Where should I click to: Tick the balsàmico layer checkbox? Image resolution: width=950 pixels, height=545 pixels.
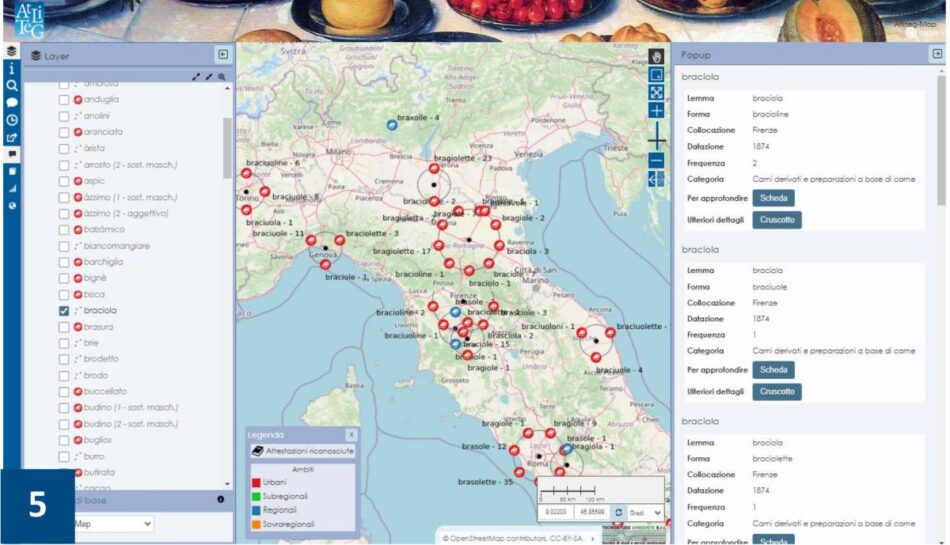64,229
